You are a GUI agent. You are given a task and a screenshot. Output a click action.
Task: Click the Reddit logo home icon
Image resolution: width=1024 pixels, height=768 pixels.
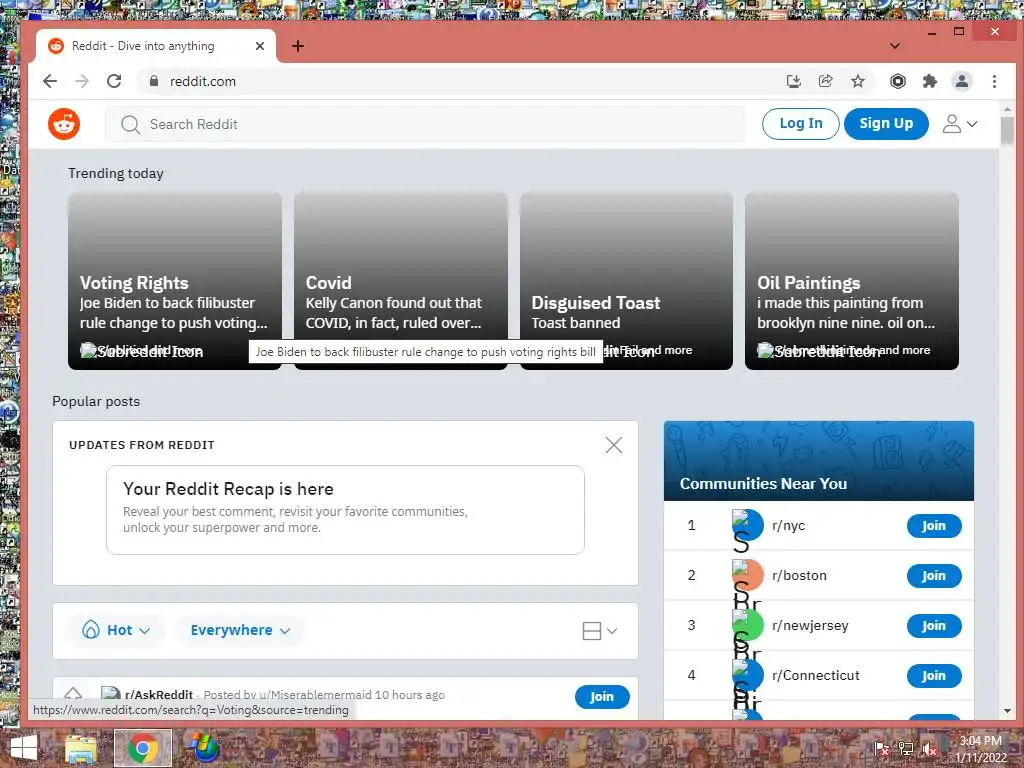tap(64, 123)
